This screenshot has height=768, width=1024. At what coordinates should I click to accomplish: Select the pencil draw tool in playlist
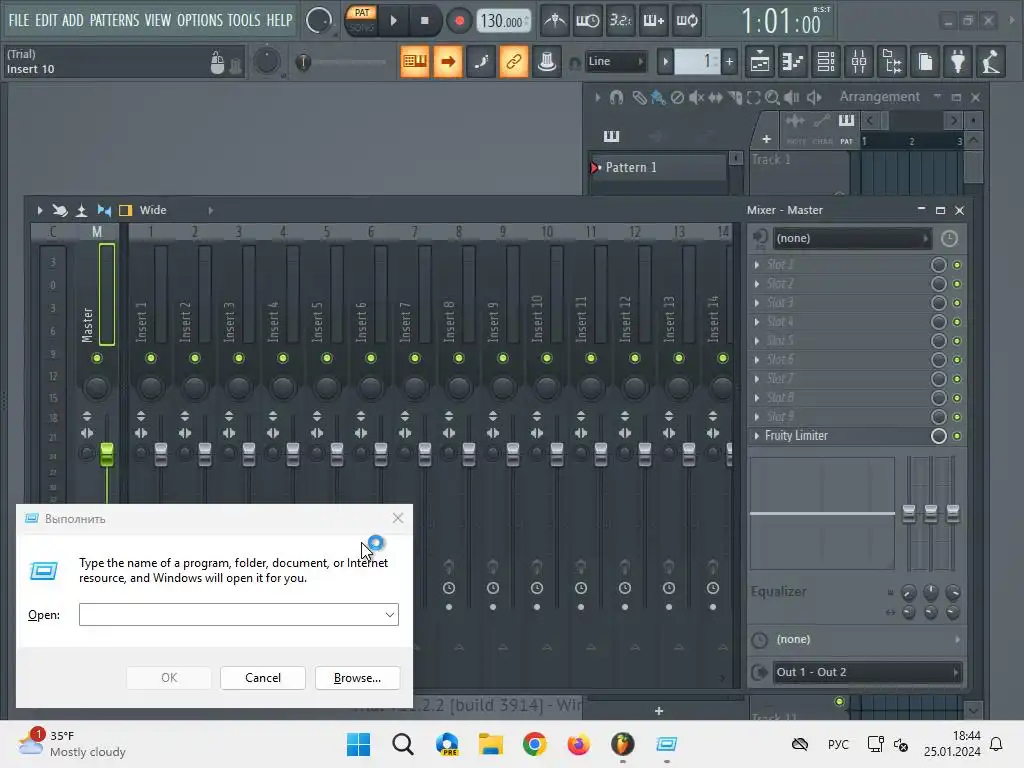click(639, 98)
